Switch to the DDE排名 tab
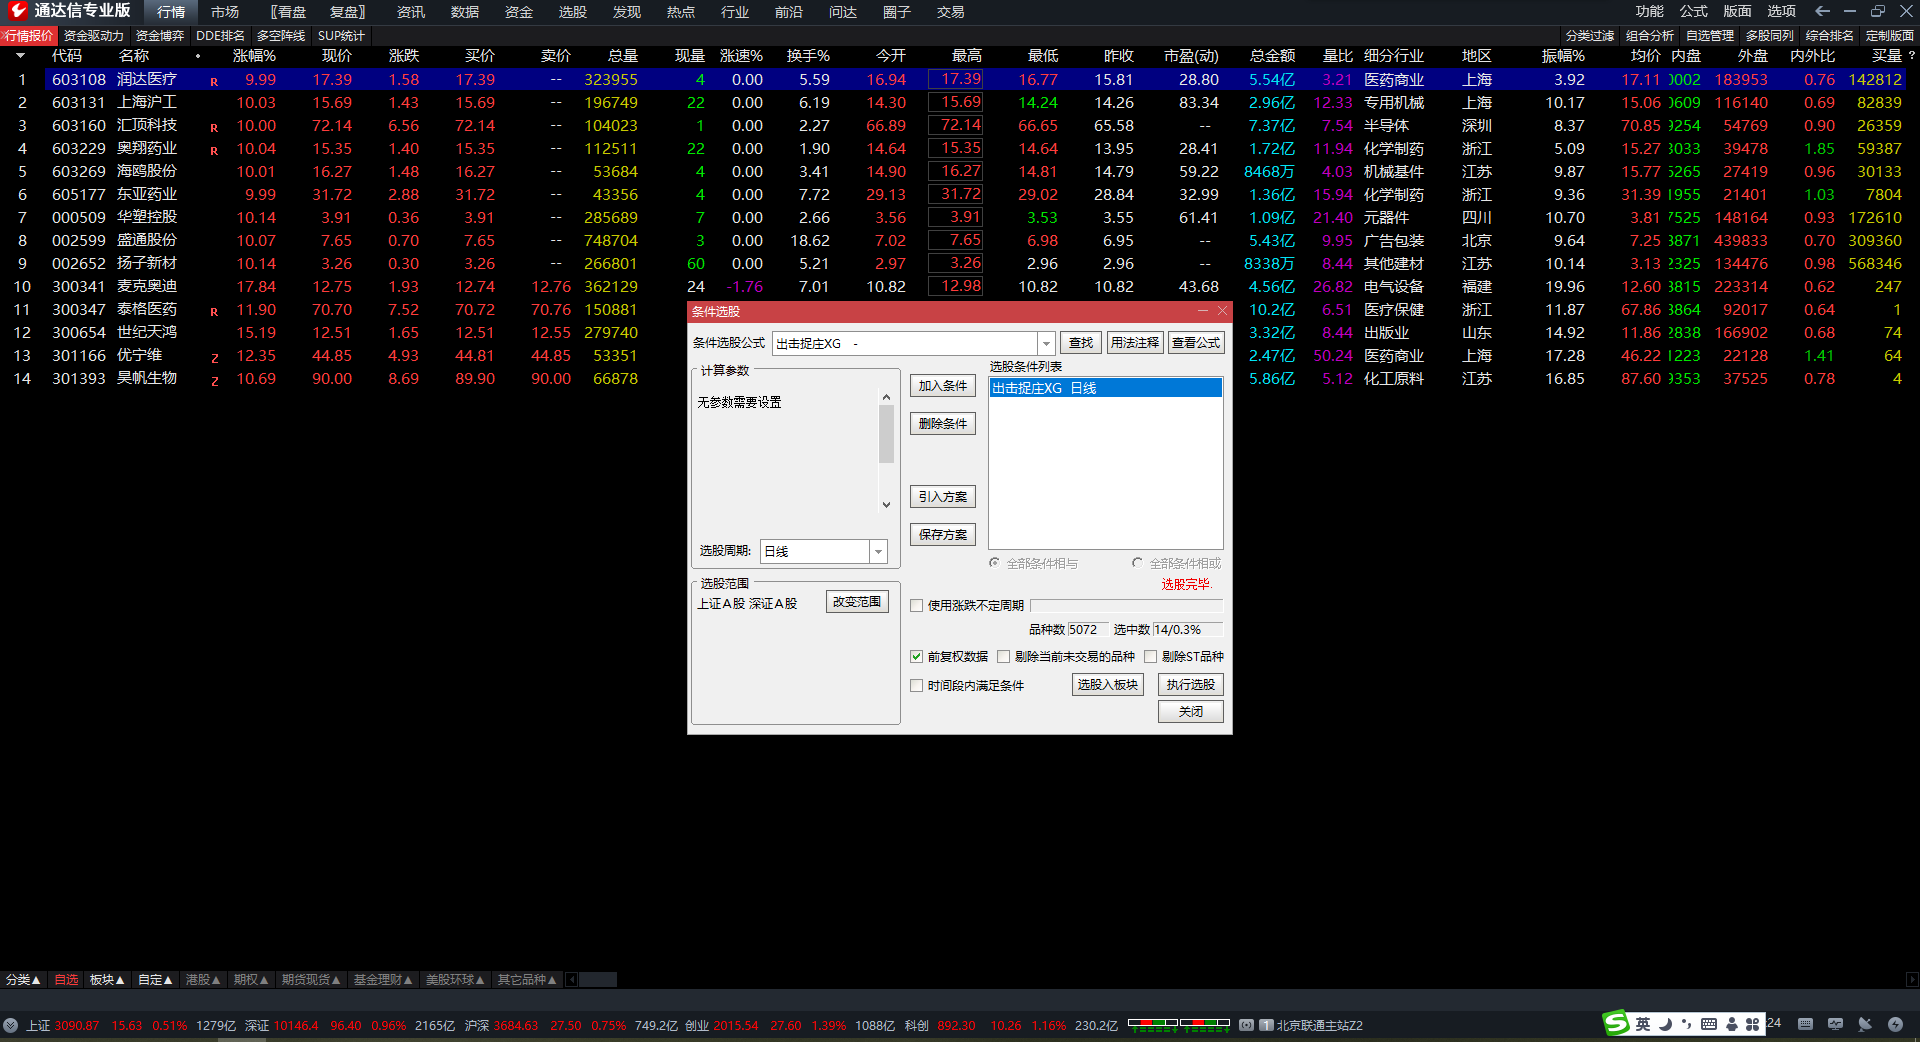Viewport: 1920px width, 1042px height. tap(220, 36)
